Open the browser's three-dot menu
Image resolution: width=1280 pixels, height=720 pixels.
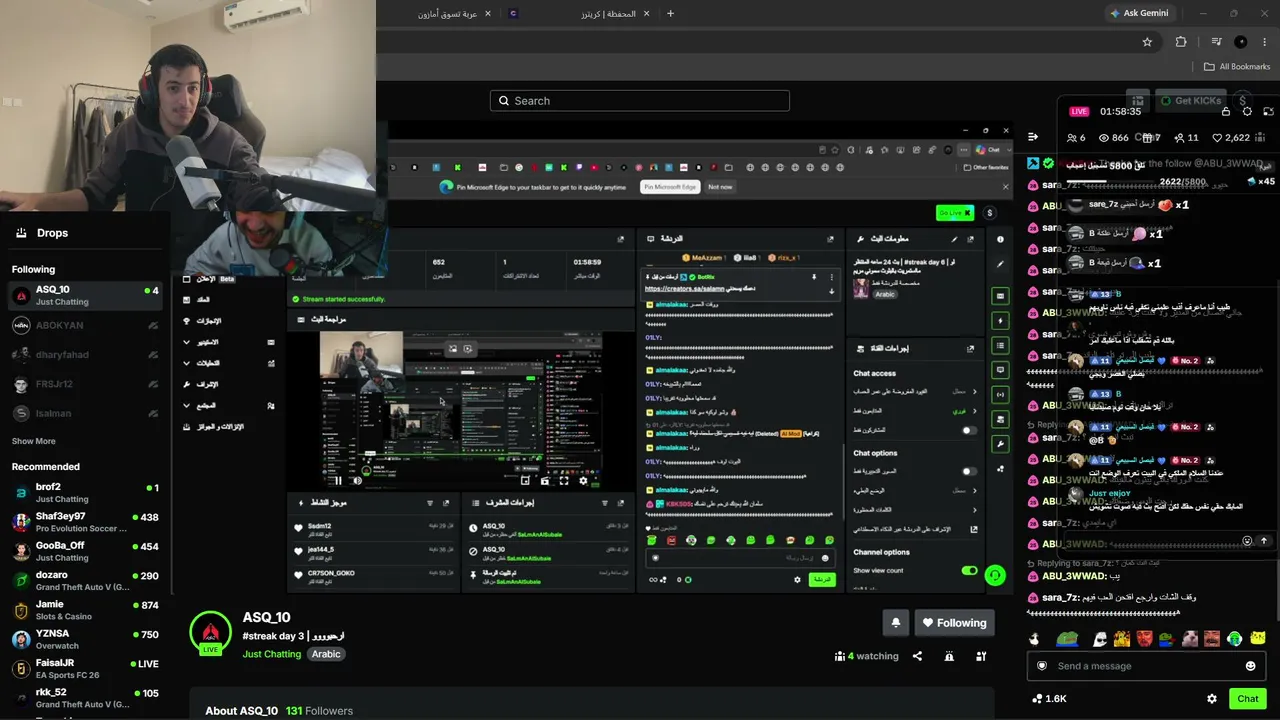1264,42
